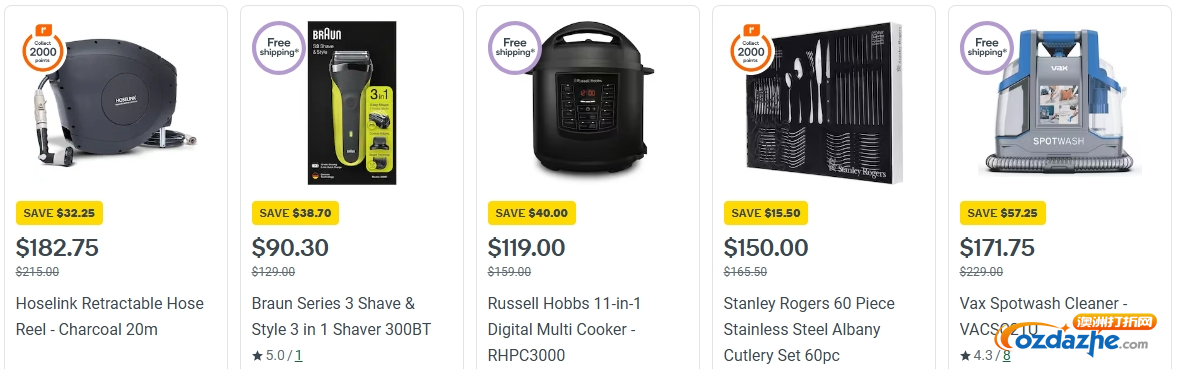Open the Stanley Rogers cutlery set image

pyautogui.click(x=825, y=102)
